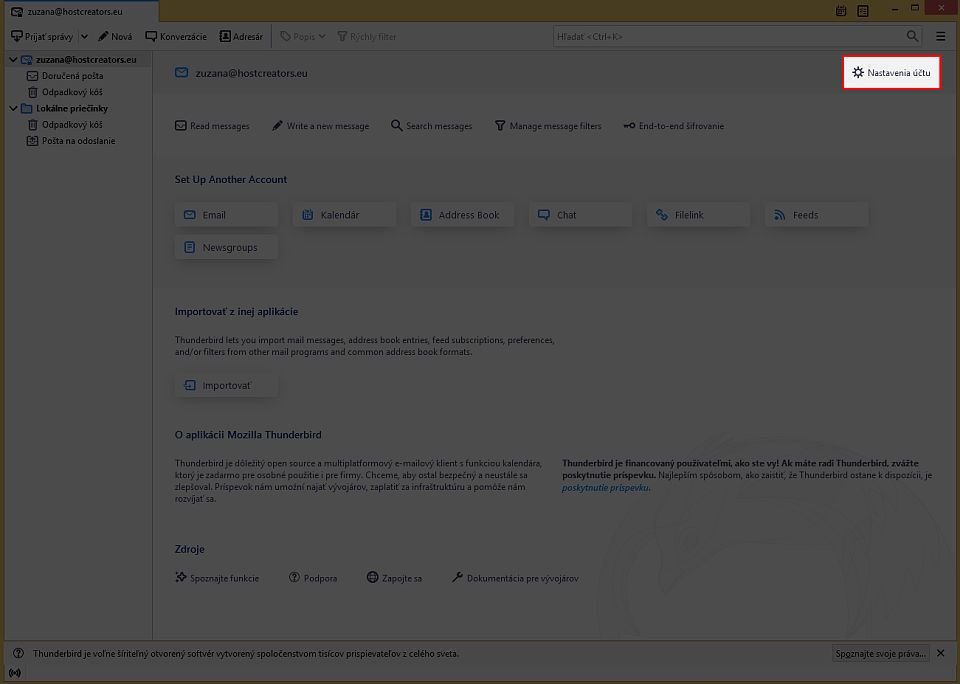Collapse the zuzana@hostcreators.eu account tree
Image resolution: width=960 pixels, height=684 pixels.
pos(13,59)
